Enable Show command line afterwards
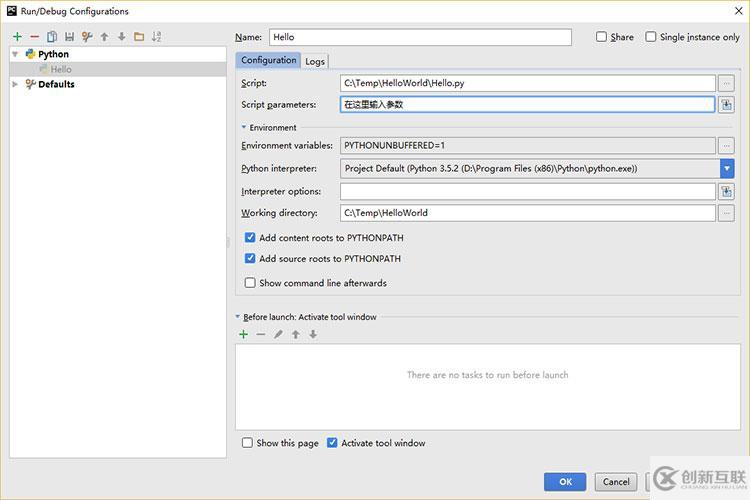The image size is (750, 500). (x=250, y=283)
